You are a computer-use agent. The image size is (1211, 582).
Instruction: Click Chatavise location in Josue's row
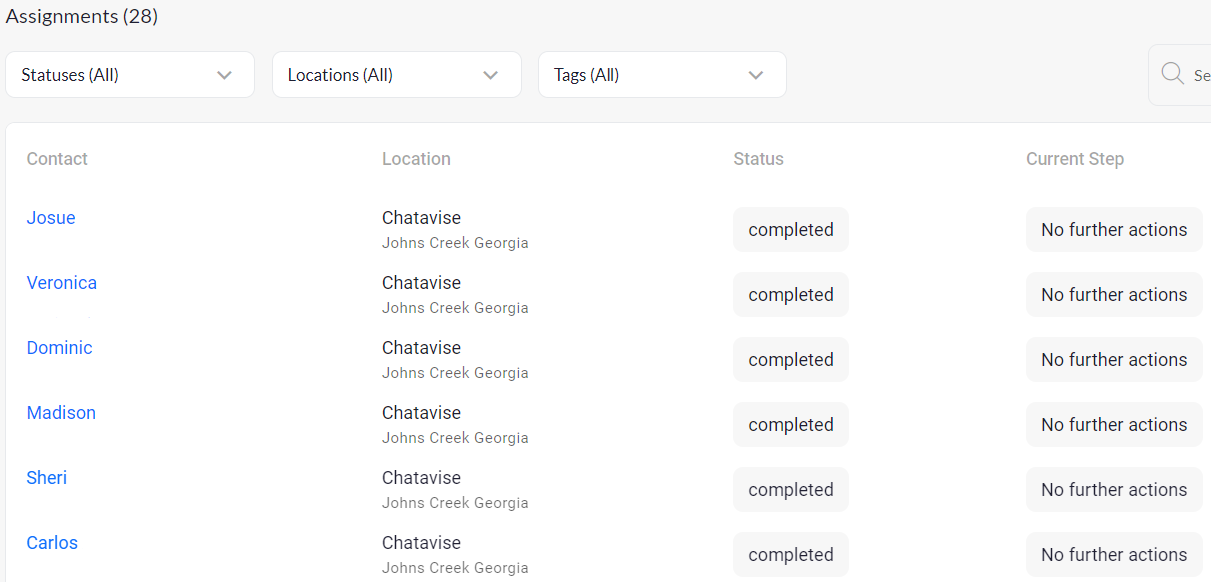pyautogui.click(x=421, y=218)
